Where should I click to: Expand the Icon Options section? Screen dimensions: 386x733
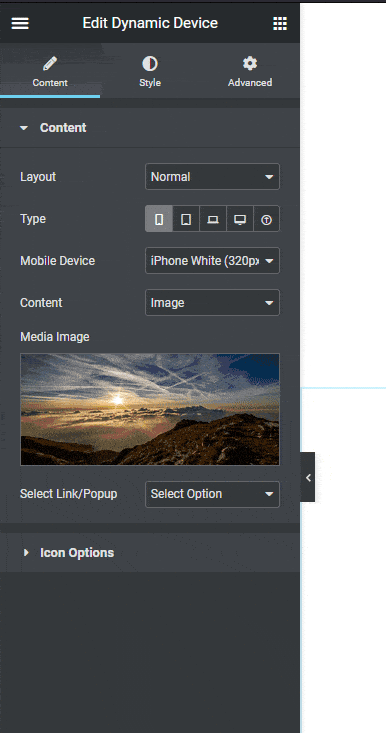(x=150, y=553)
